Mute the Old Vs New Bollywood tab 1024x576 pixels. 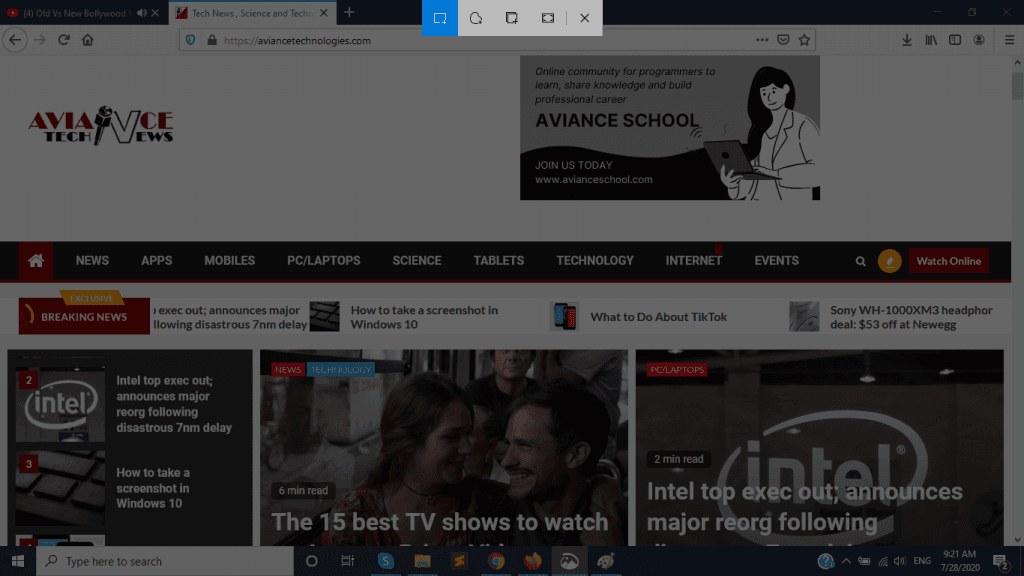click(141, 13)
